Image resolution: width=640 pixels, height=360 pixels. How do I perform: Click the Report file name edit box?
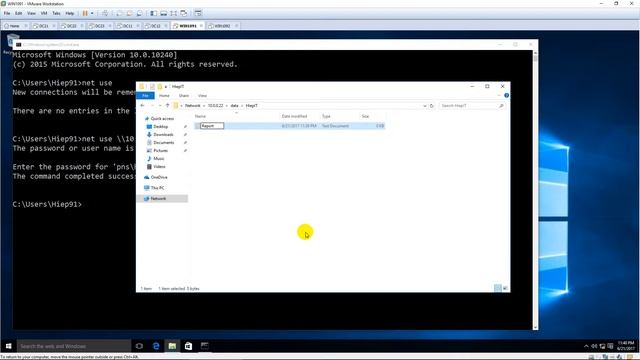pos(212,126)
